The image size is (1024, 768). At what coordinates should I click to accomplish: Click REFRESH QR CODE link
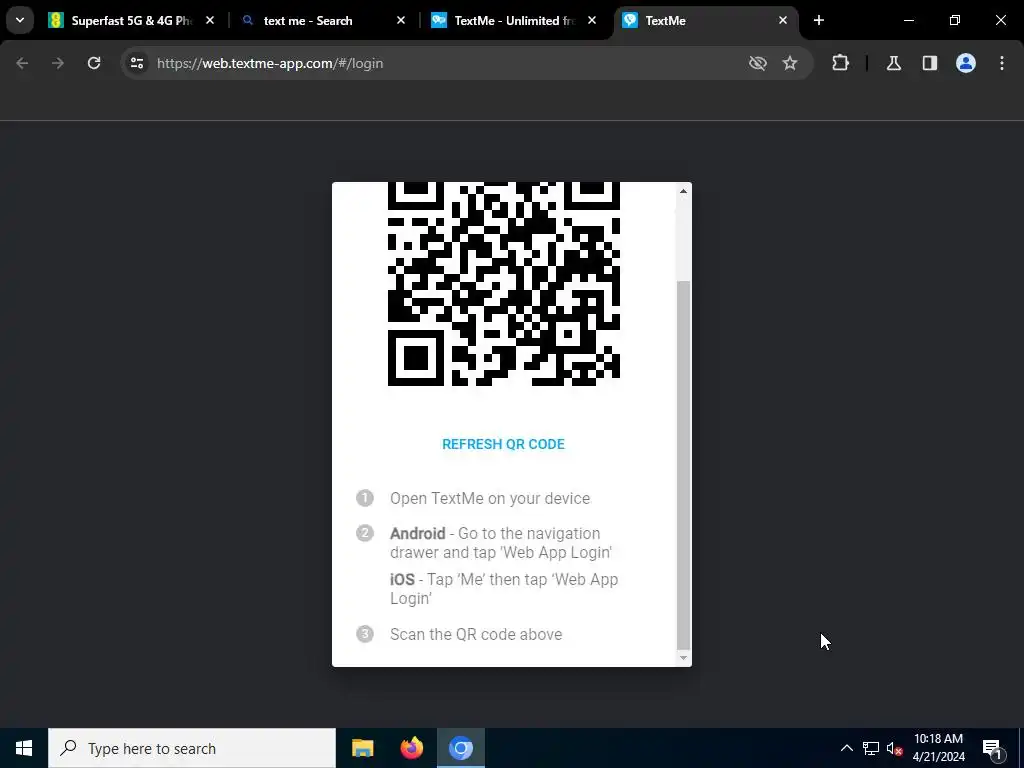pyautogui.click(x=503, y=444)
